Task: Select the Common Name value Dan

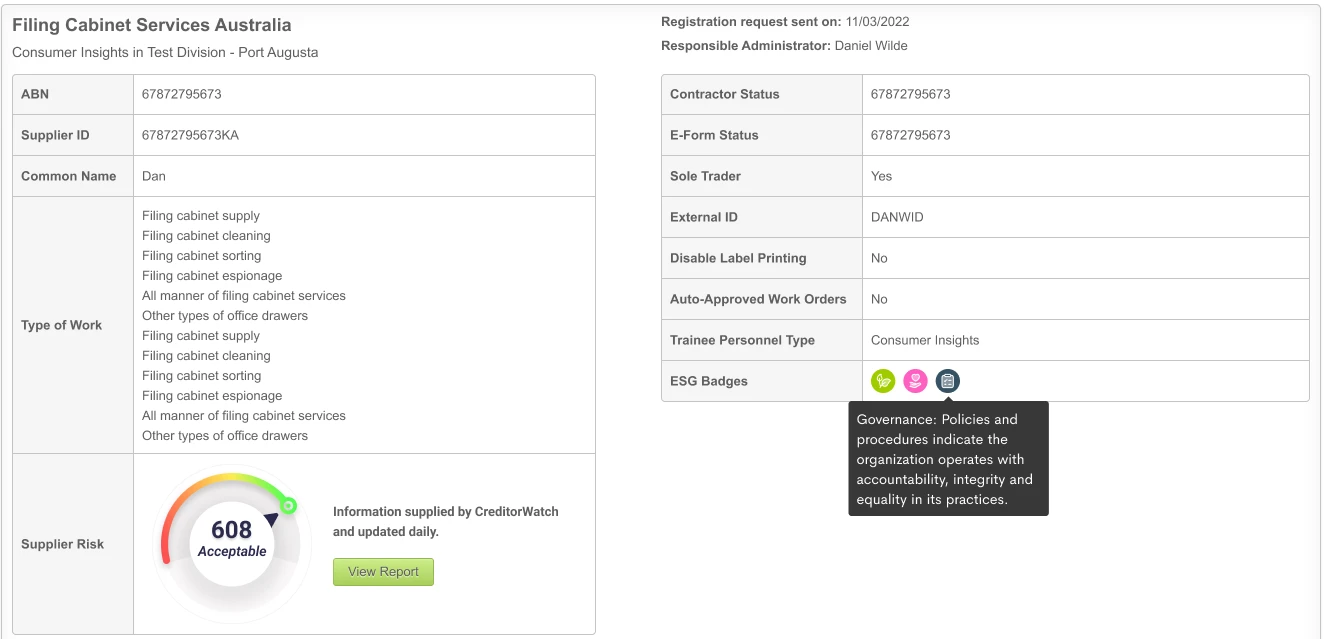Action: tap(154, 176)
